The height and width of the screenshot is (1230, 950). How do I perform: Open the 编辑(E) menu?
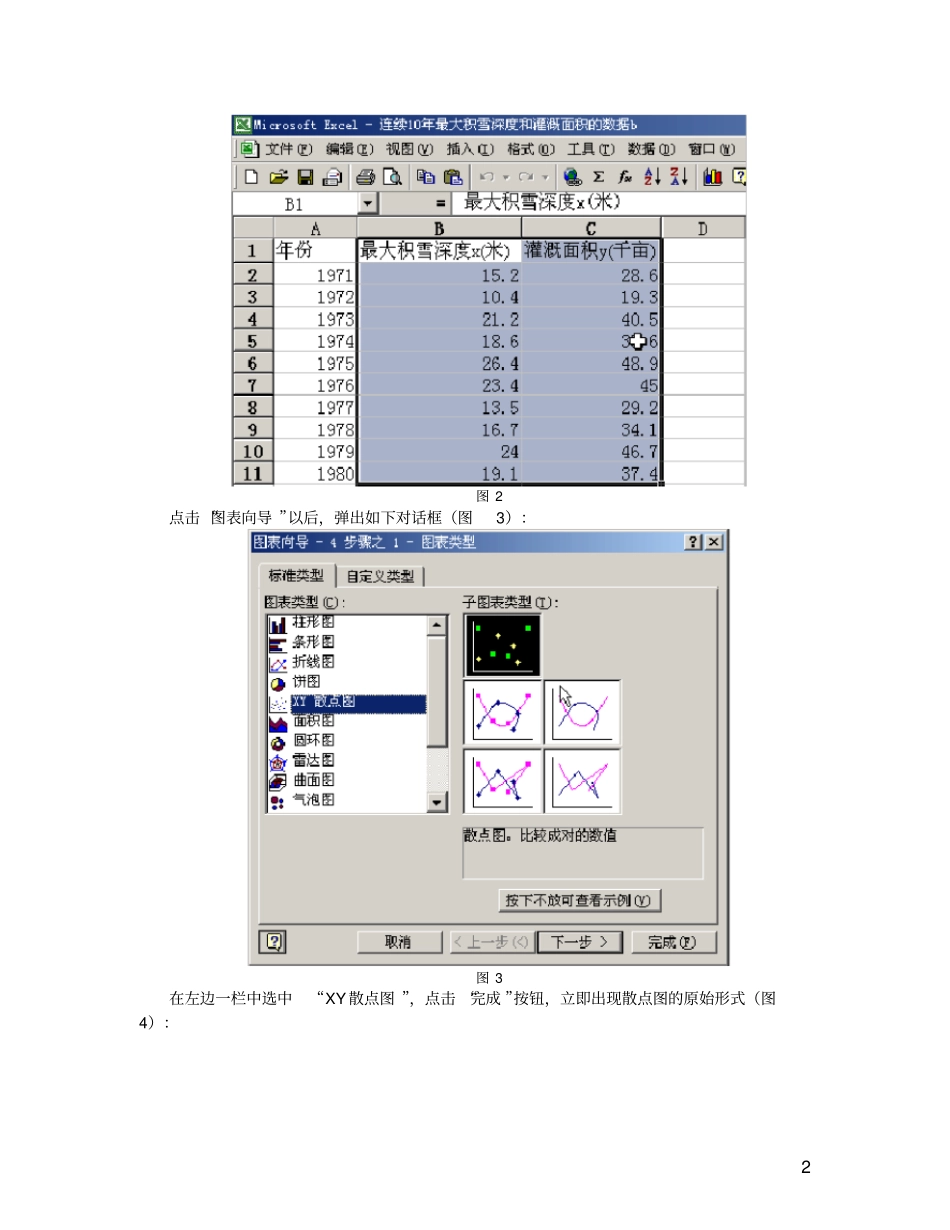(350, 150)
